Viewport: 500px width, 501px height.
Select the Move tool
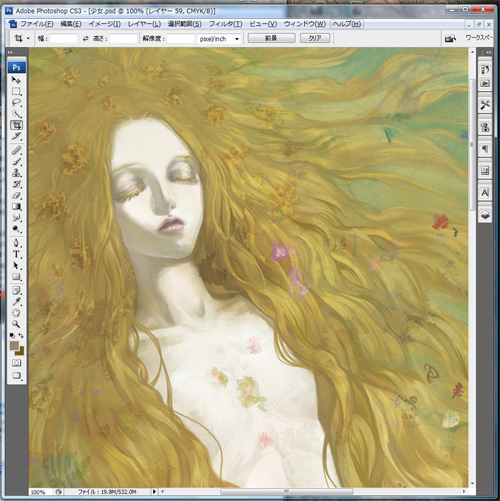[x=16, y=80]
